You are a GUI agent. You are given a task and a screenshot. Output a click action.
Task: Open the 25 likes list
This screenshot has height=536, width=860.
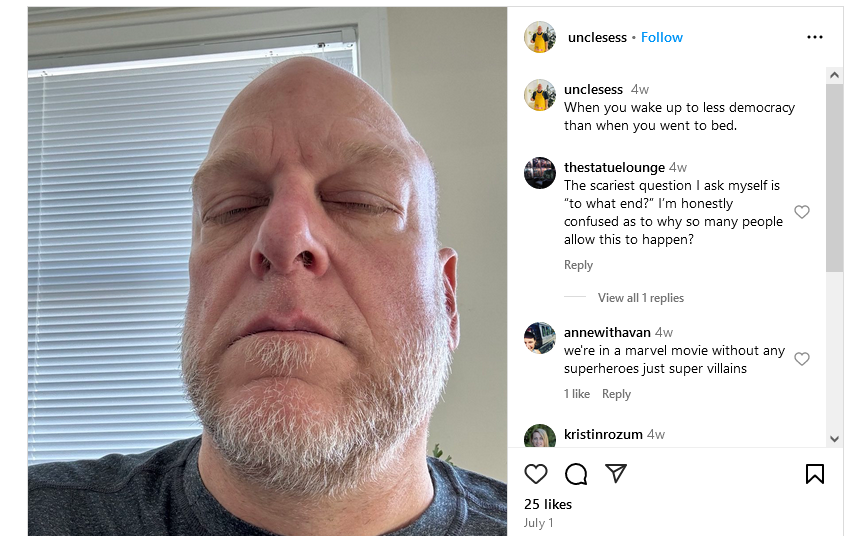coord(547,504)
